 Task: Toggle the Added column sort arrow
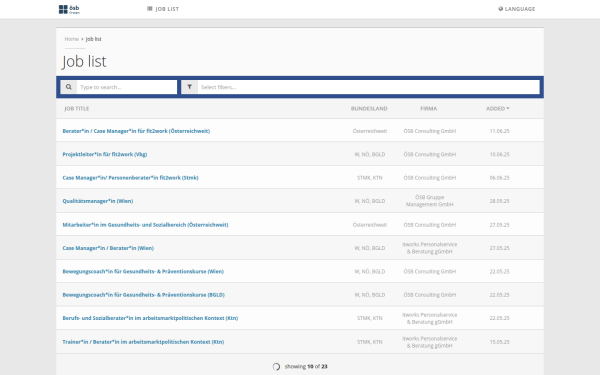click(x=508, y=109)
